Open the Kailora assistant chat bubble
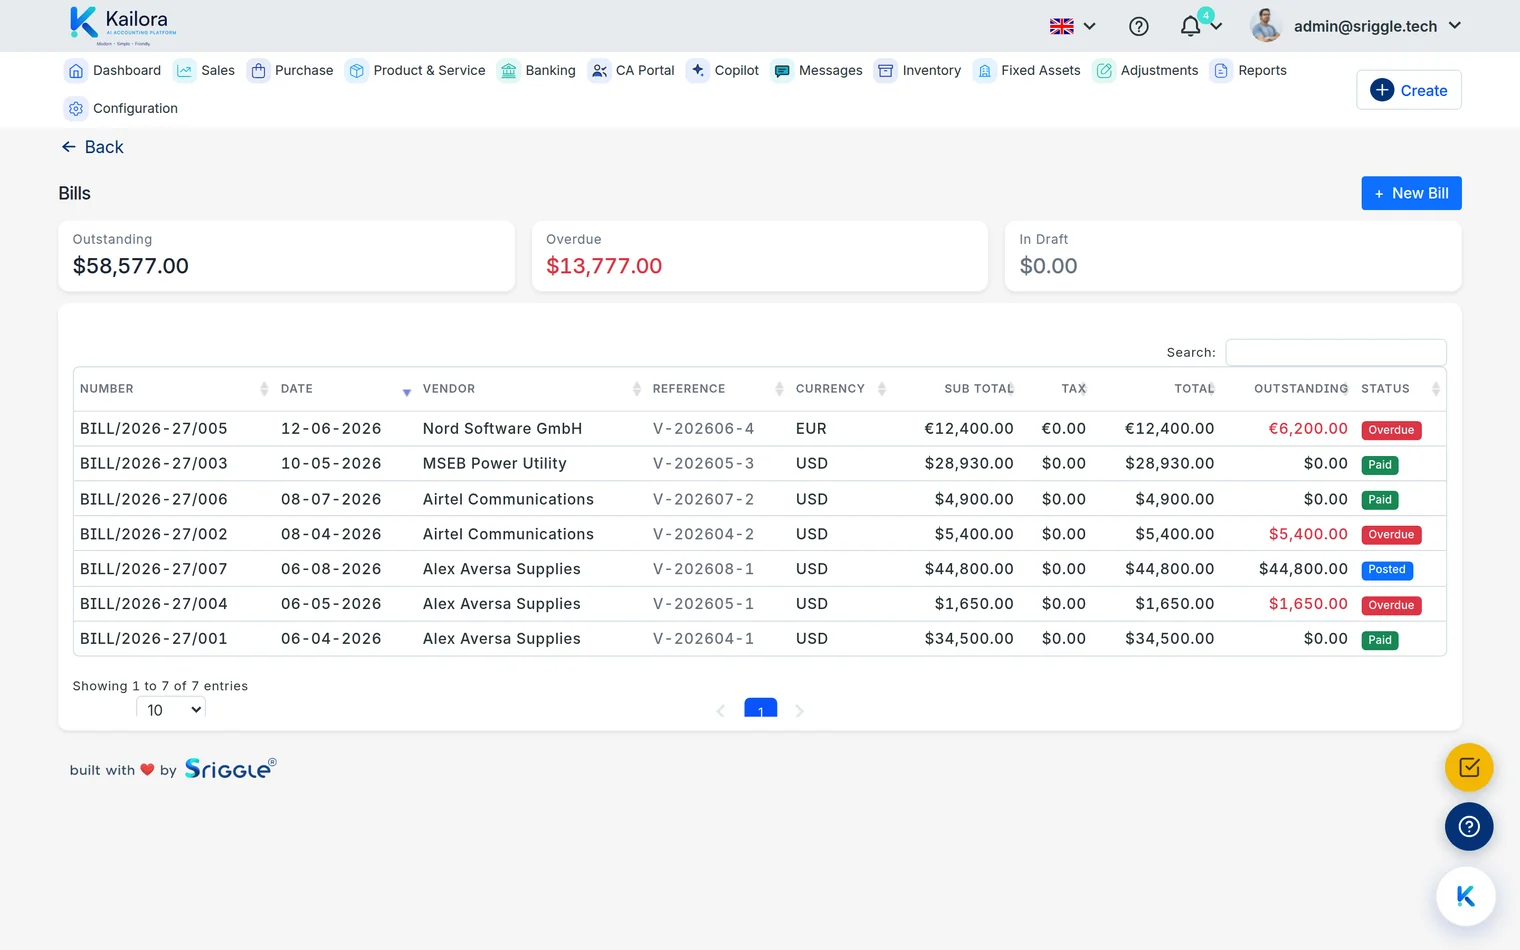The image size is (1520, 950). (x=1466, y=896)
